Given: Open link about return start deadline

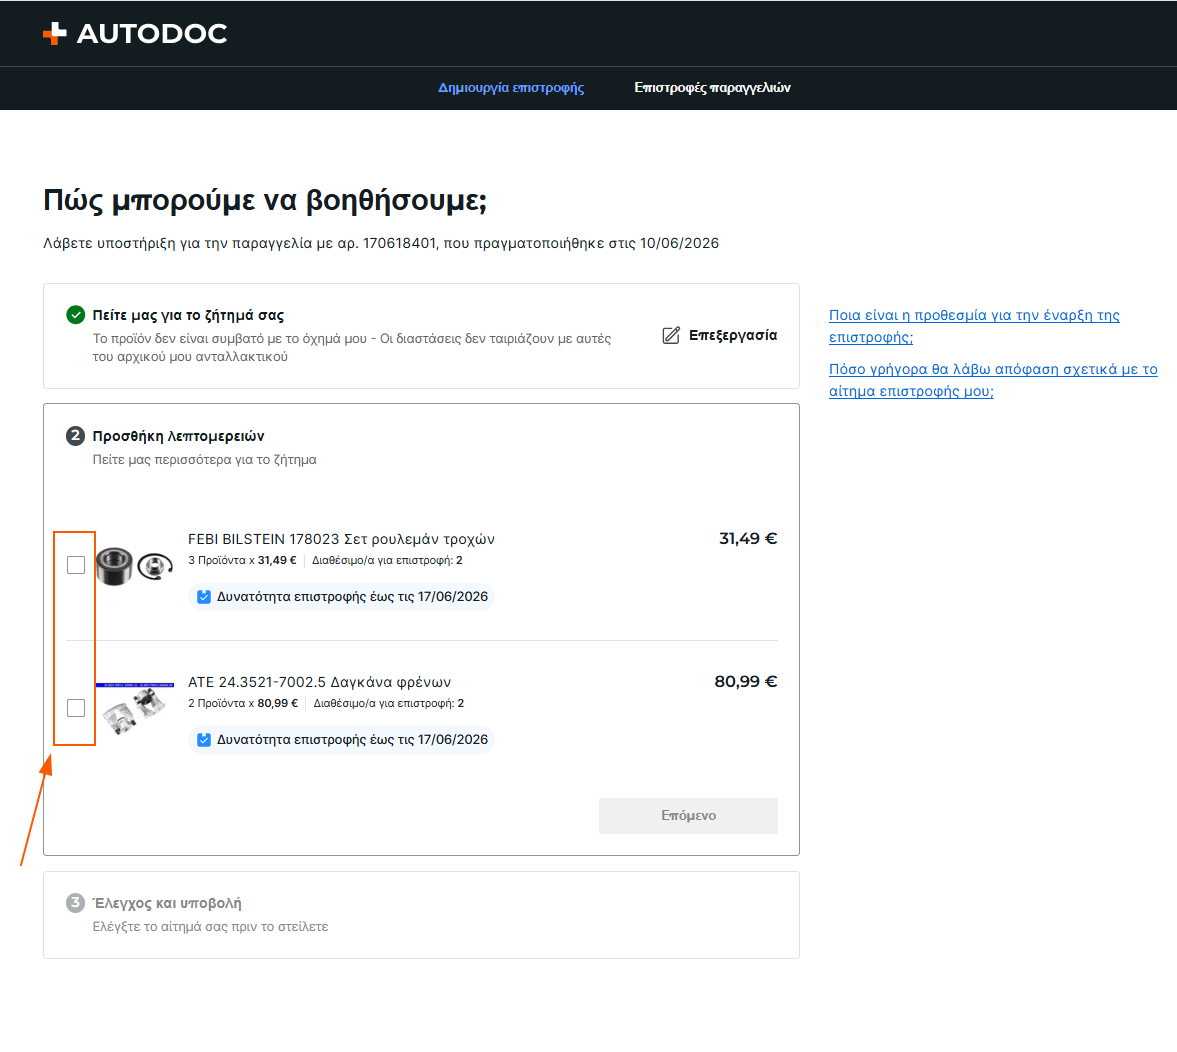Looking at the screenshot, I should (974, 326).
